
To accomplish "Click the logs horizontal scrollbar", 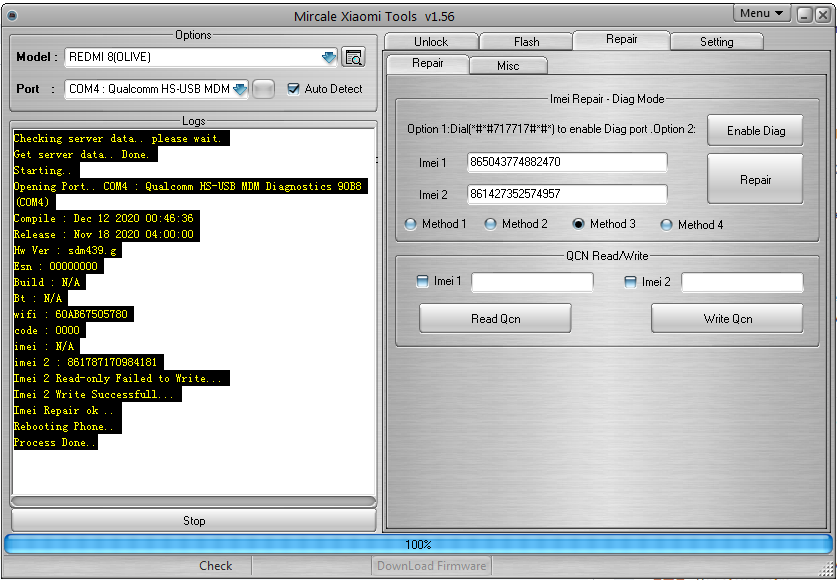I will click(x=194, y=501).
